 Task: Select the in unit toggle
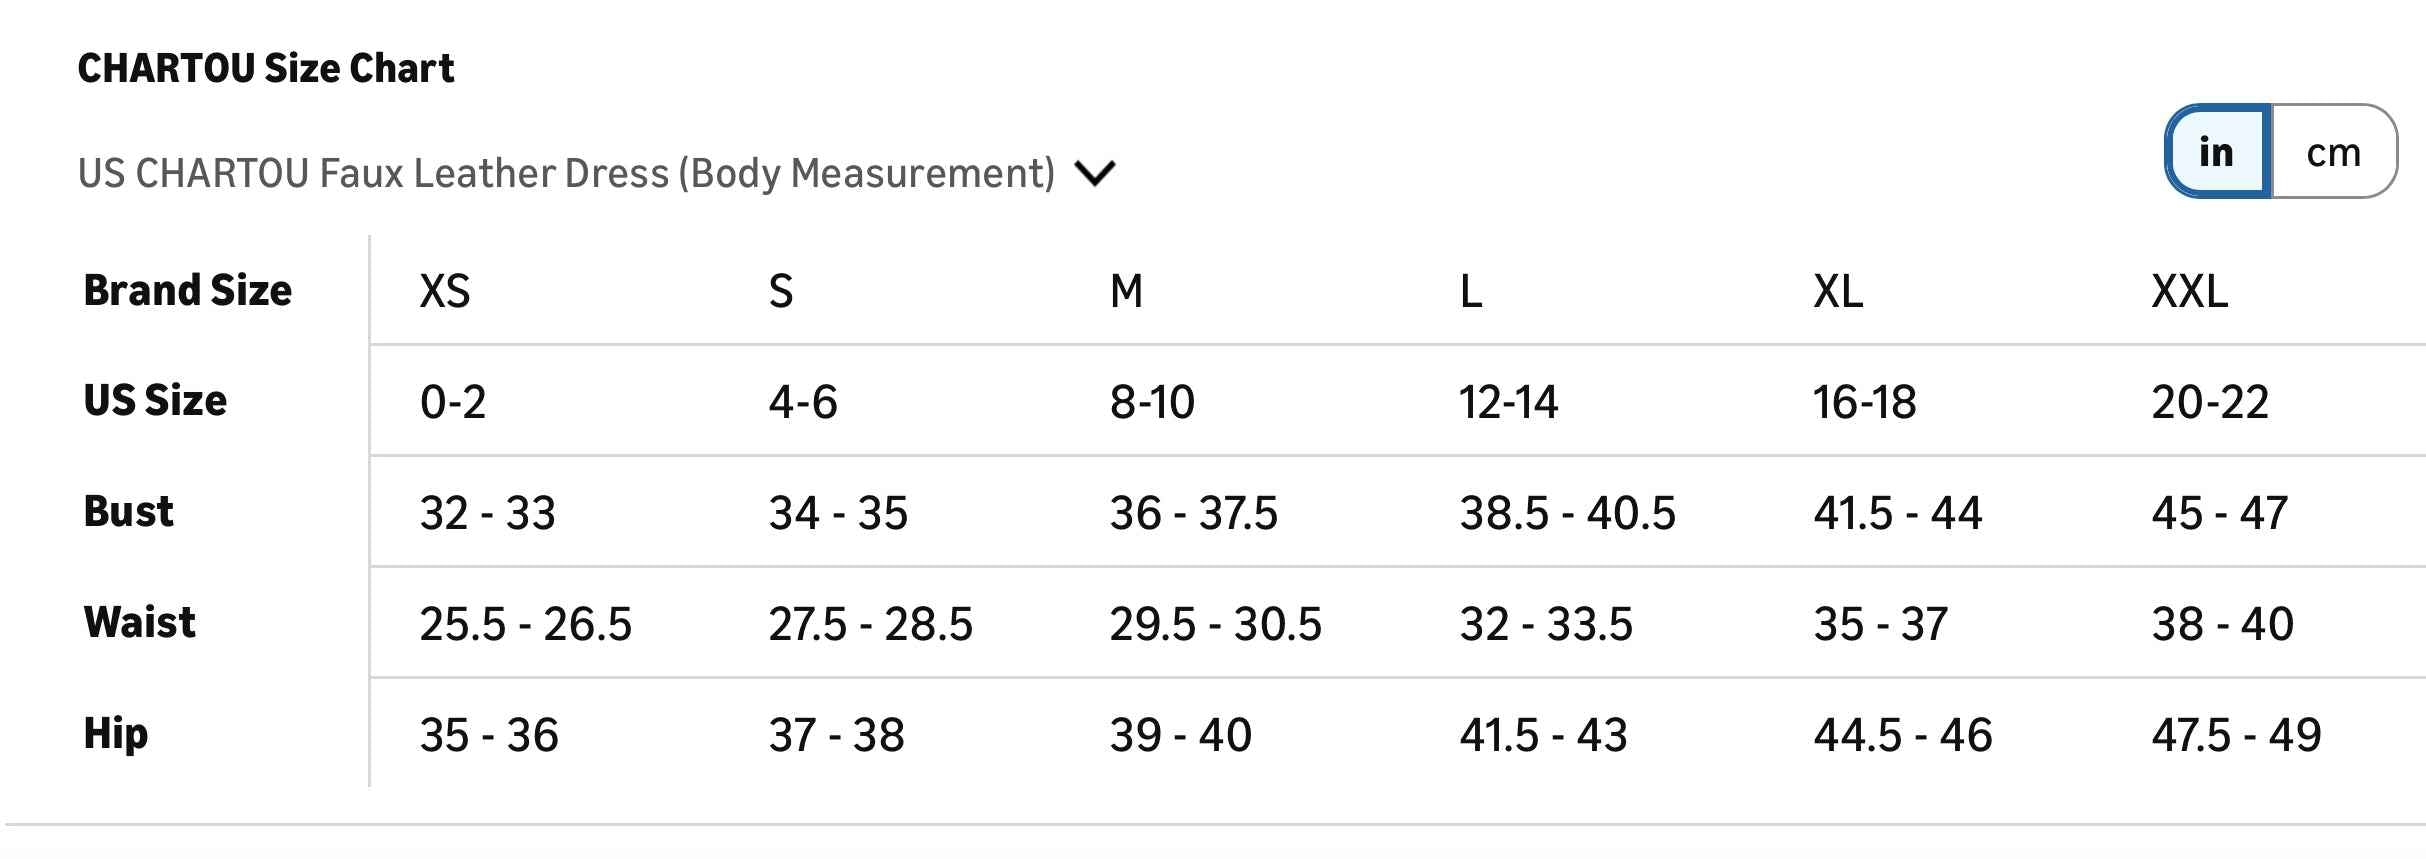pyautogui.click(x=2217, y=152)
